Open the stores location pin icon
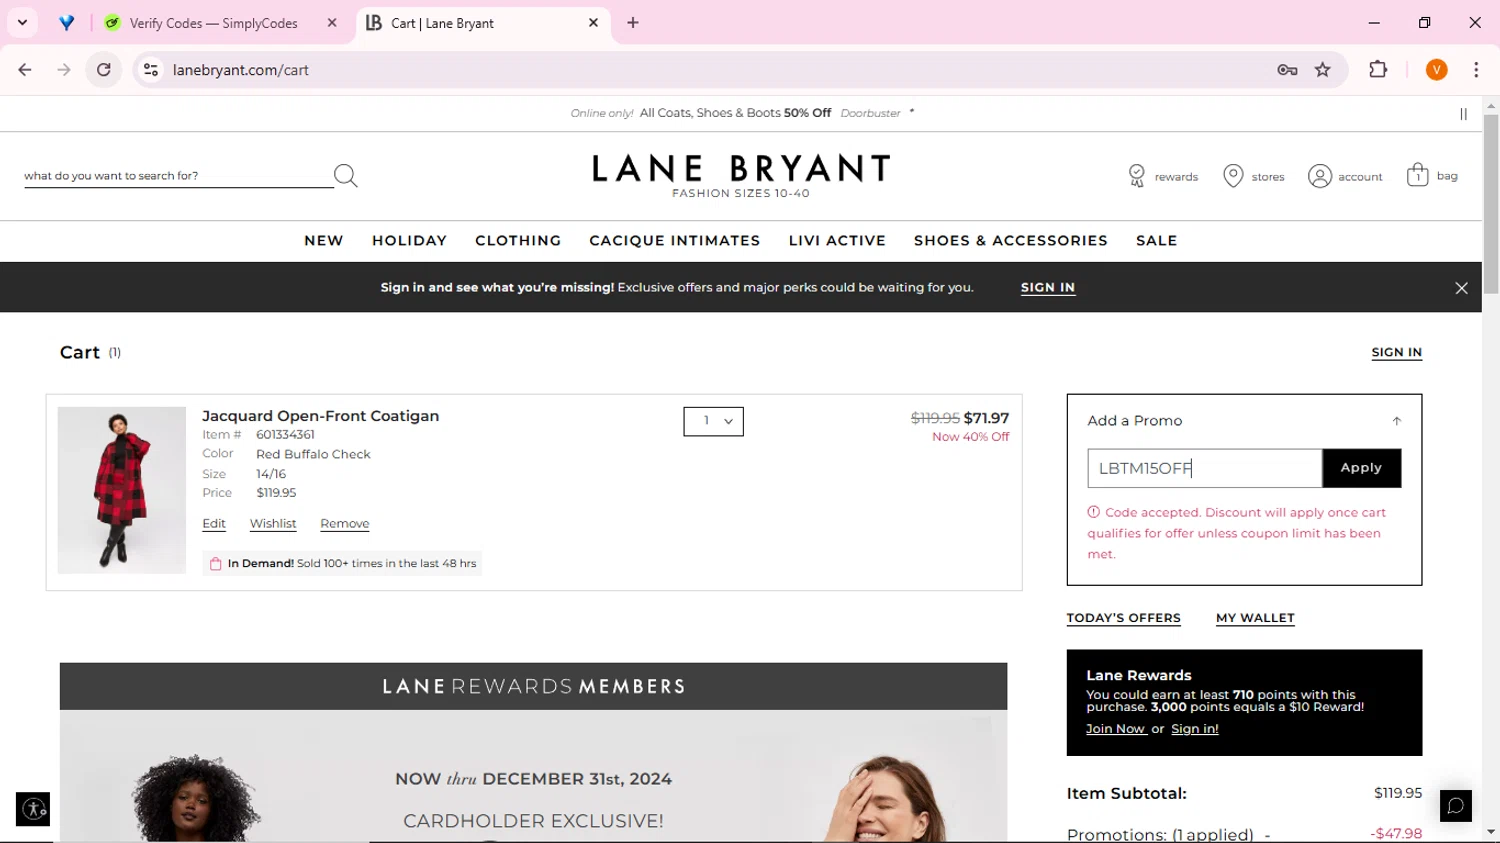This screenshot has width=1500, height=843. coord(1233,176)
